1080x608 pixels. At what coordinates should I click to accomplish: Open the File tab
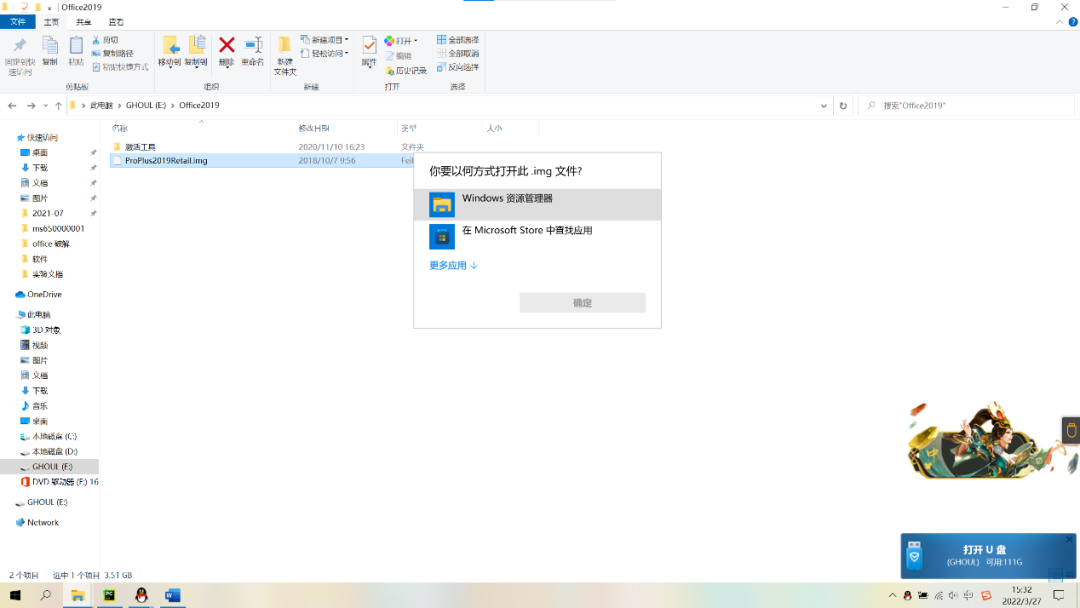tap(17, 22)
